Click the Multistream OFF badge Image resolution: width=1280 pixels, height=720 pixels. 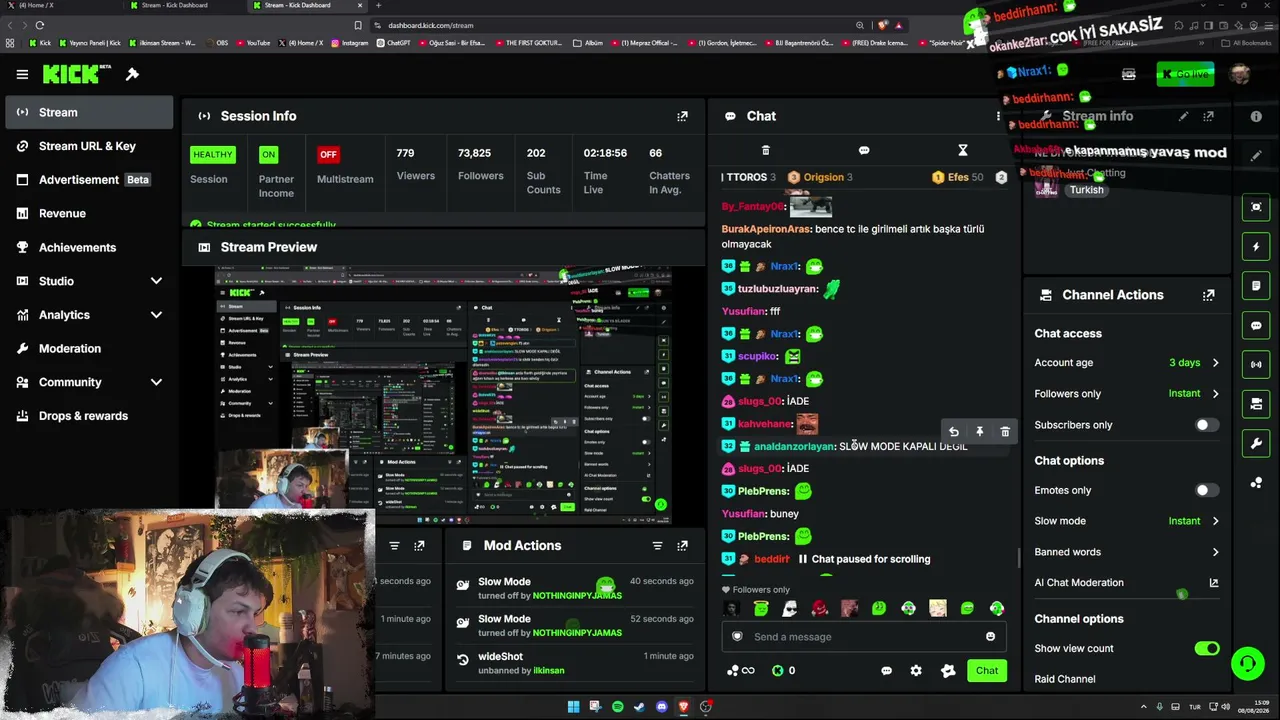click(x=328, y=154)
